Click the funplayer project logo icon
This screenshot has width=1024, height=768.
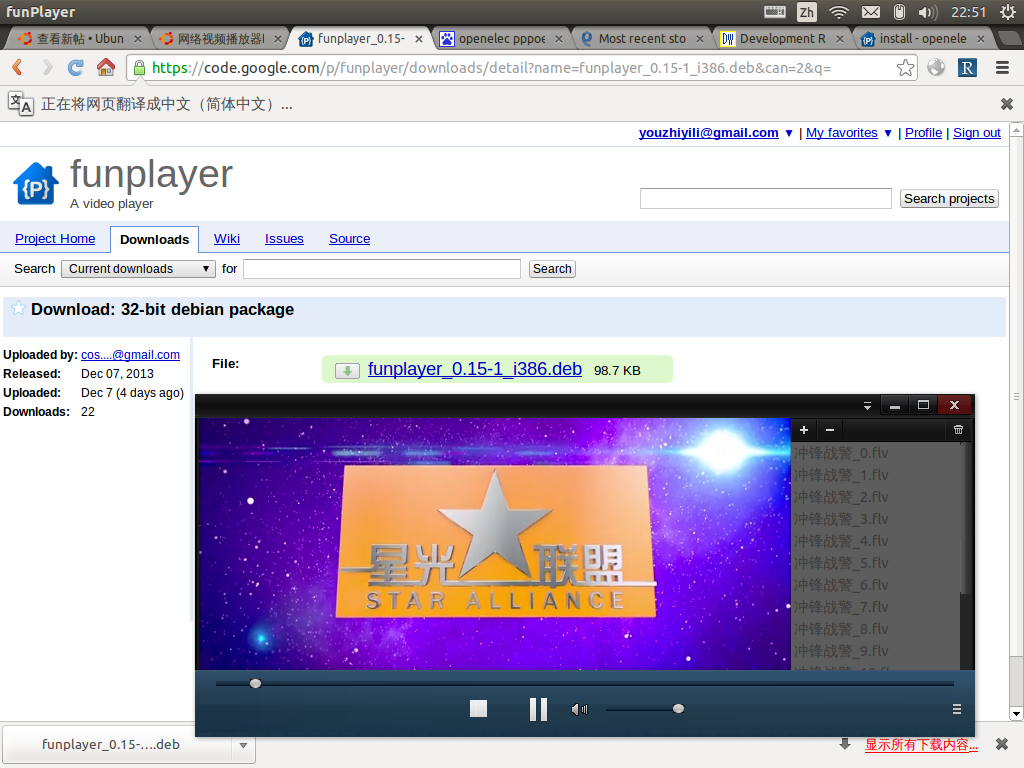pyautogui.click(x=36, y=184)
